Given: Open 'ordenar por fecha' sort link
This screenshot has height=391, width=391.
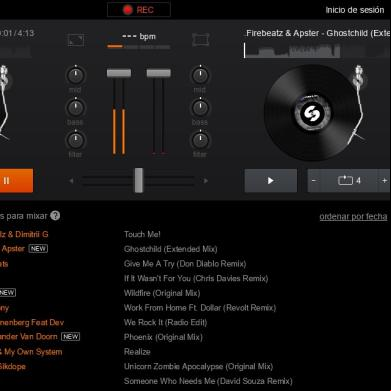Looking at the screenshot, I should (353, 216).
